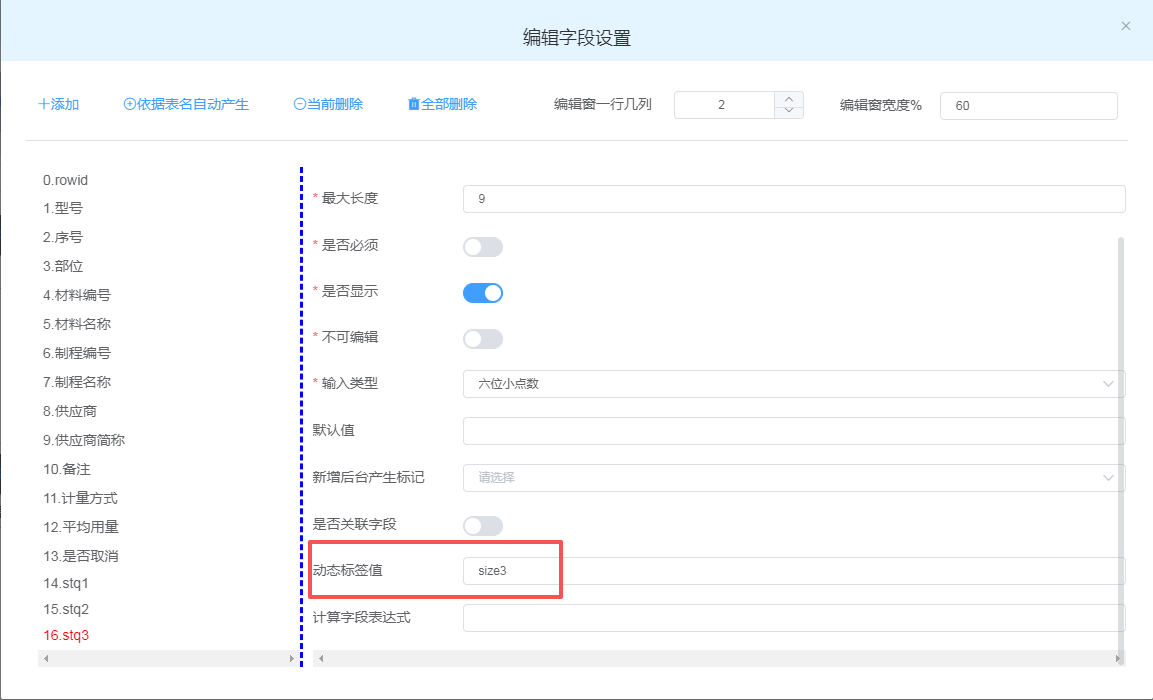
Task: Click the 当前删除 minus icon
Action: tap(299, 105)
